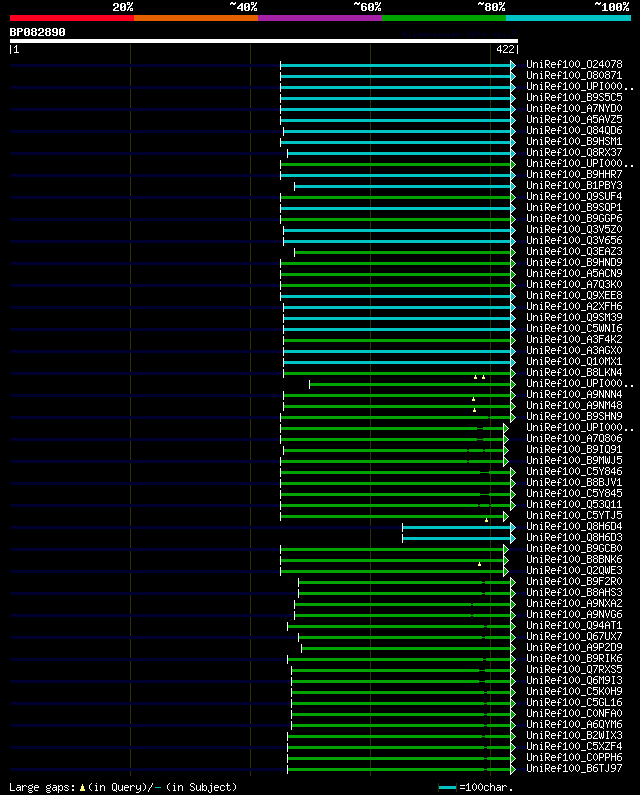Open hit UniRef100_A7NYD0
640x795 pixels.
pos(574,109)
